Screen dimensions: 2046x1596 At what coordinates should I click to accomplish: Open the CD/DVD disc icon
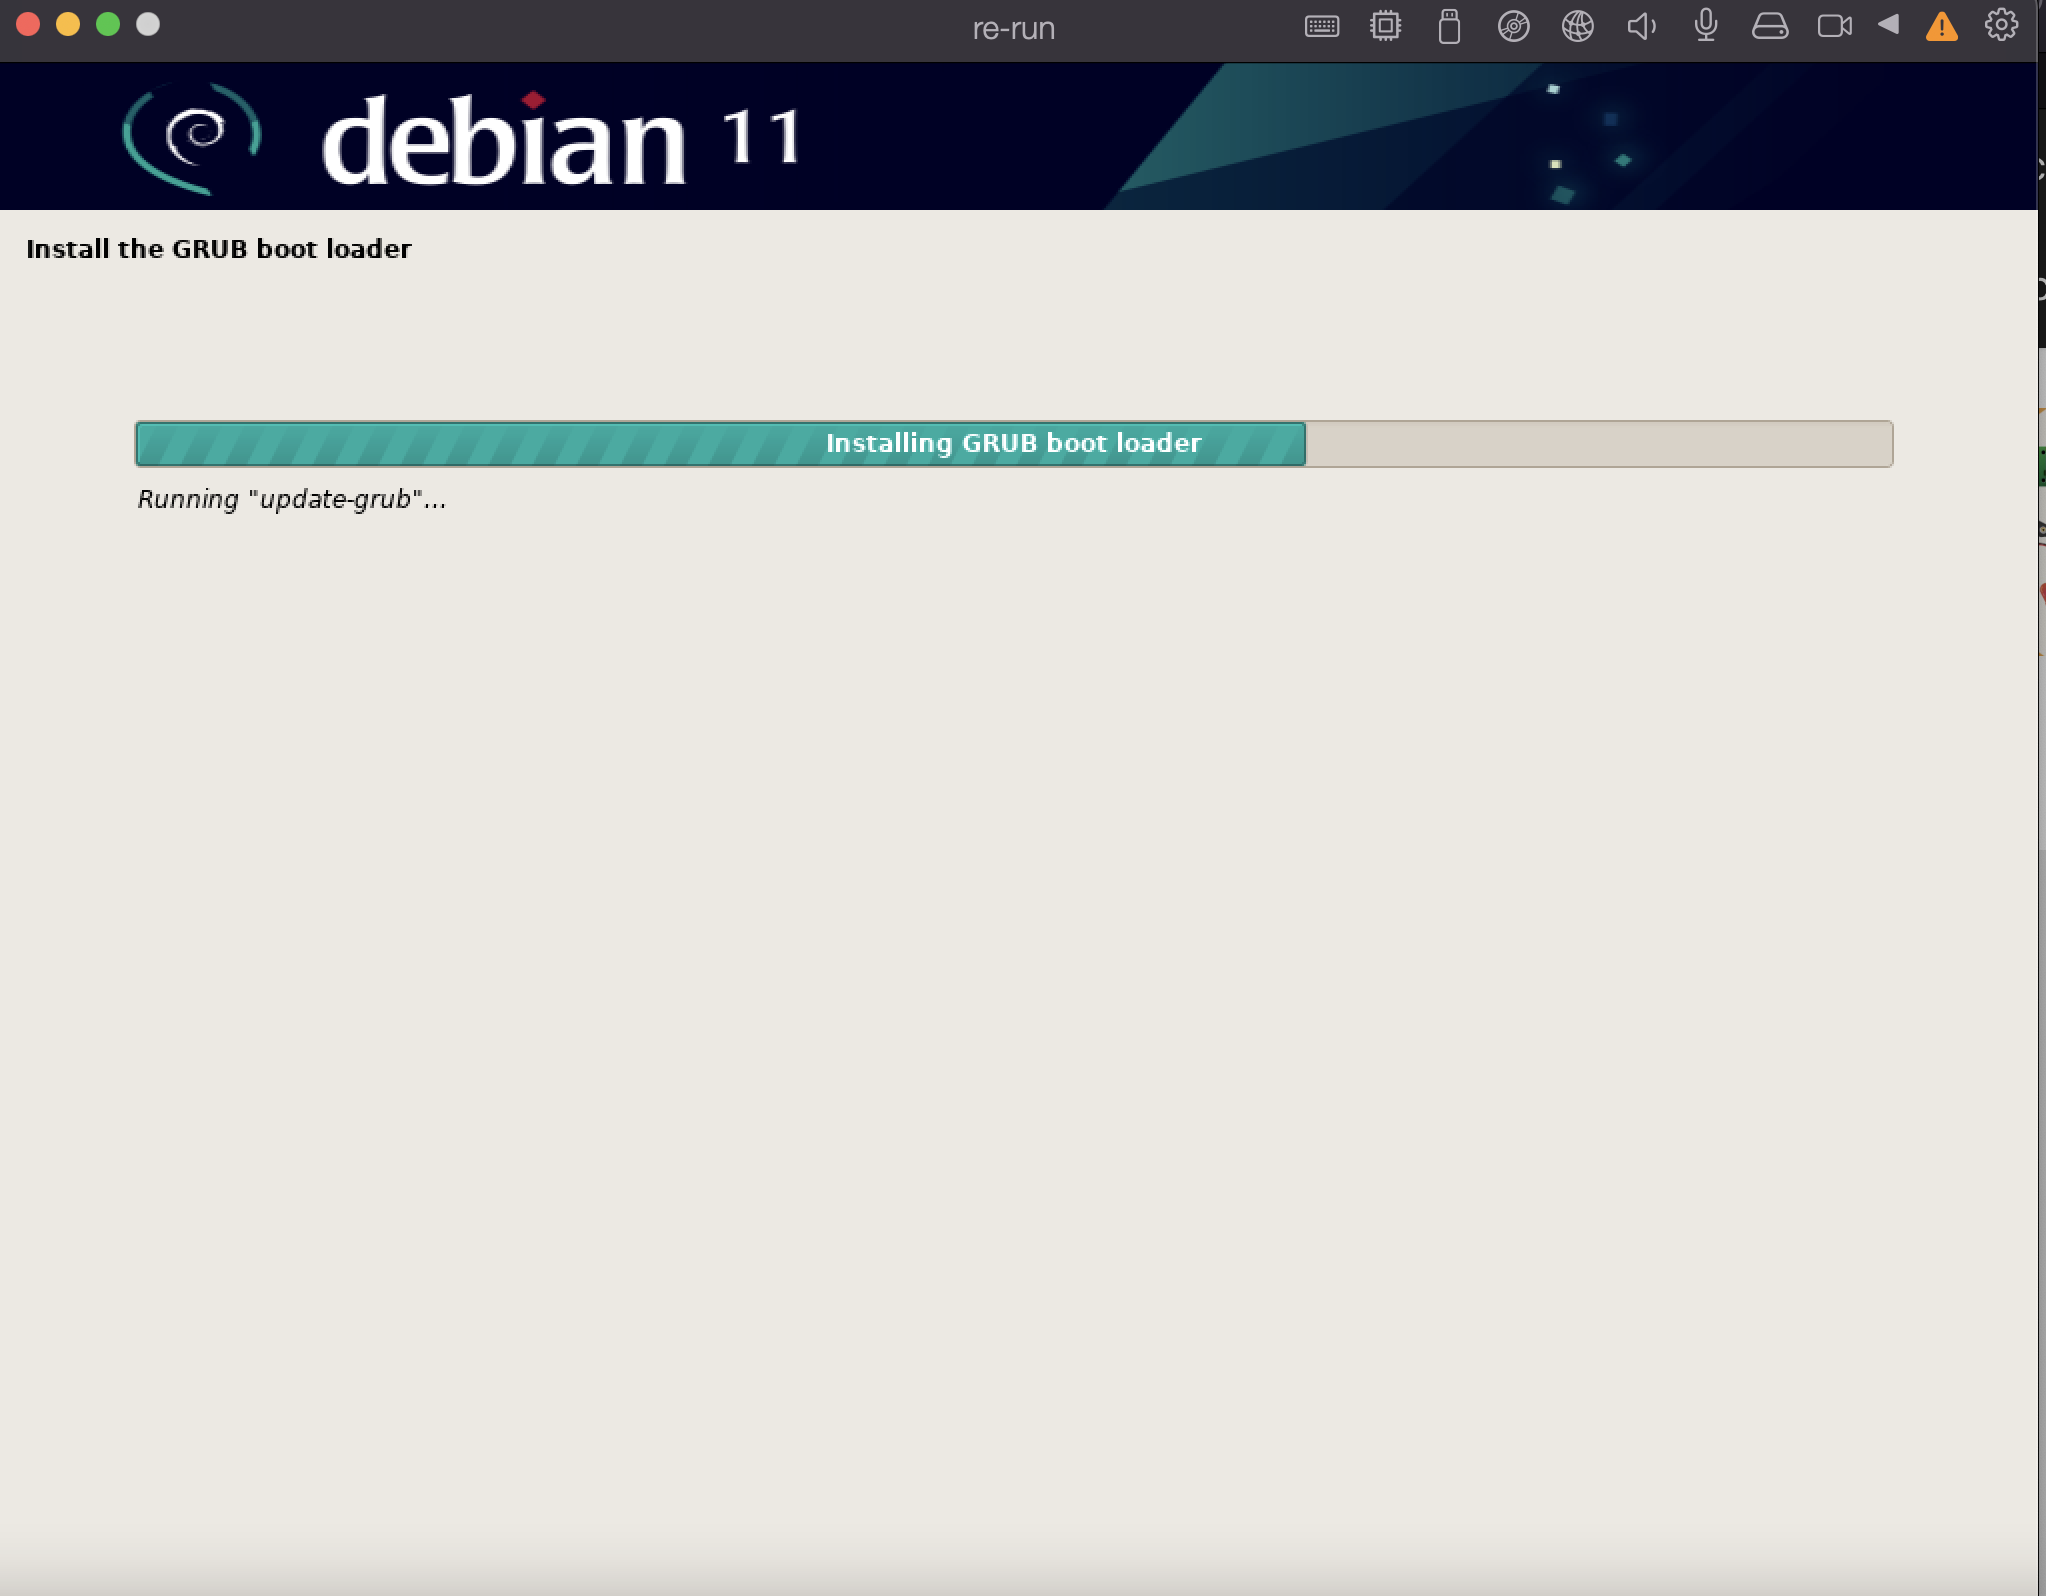click(1513, 26)
